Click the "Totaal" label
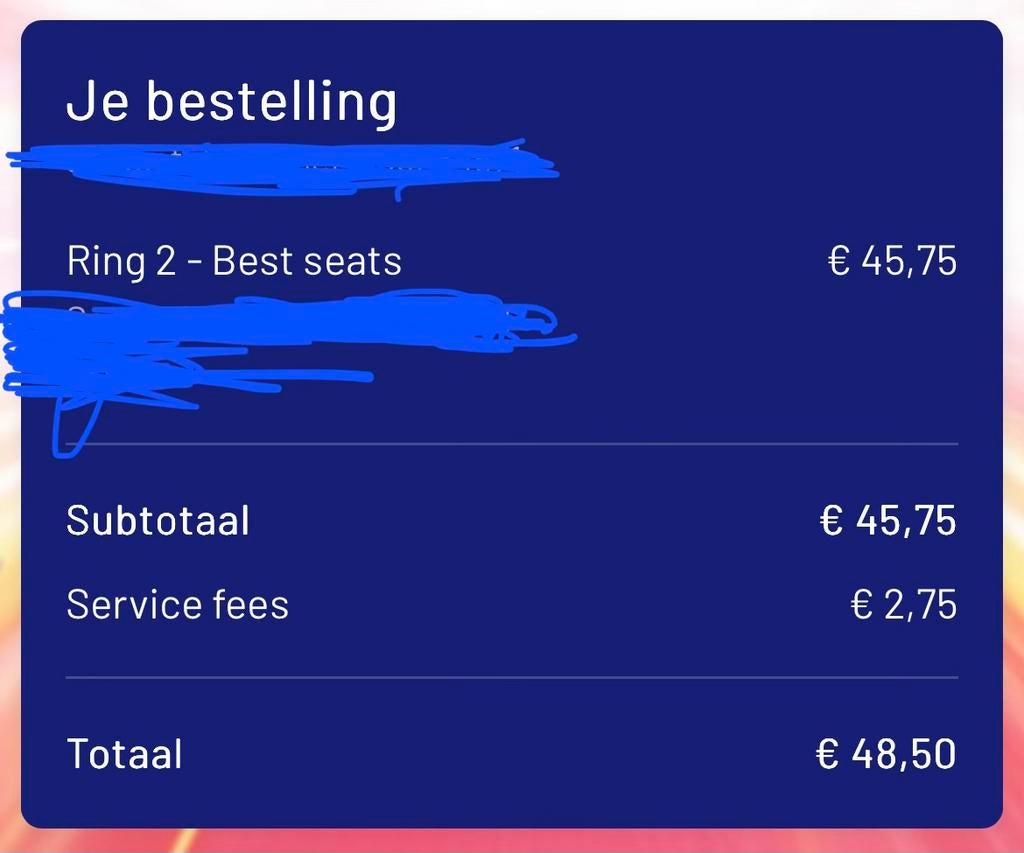This screenshot has height=853, width=1024. [124, 753]
